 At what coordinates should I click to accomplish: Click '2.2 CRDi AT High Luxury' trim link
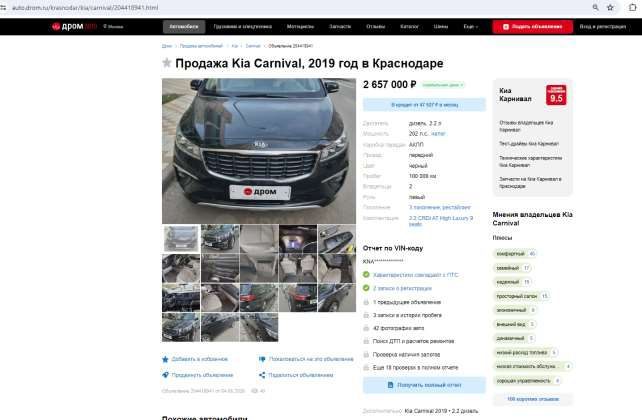[441, 221]
